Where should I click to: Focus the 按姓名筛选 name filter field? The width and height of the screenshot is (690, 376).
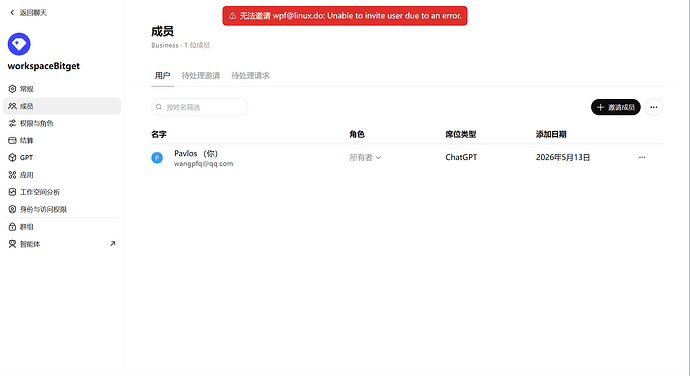pyautogui.click(x=200, y=107)
